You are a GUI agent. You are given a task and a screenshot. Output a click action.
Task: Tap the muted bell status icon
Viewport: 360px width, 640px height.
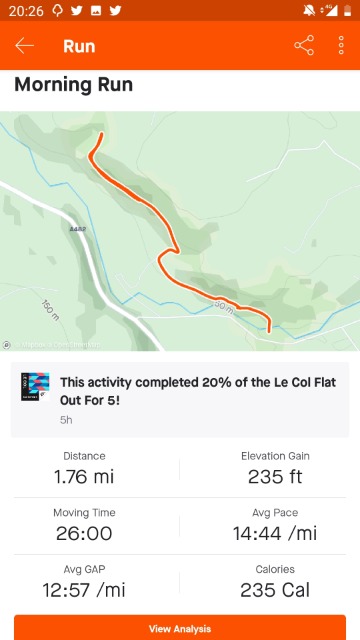309,11
